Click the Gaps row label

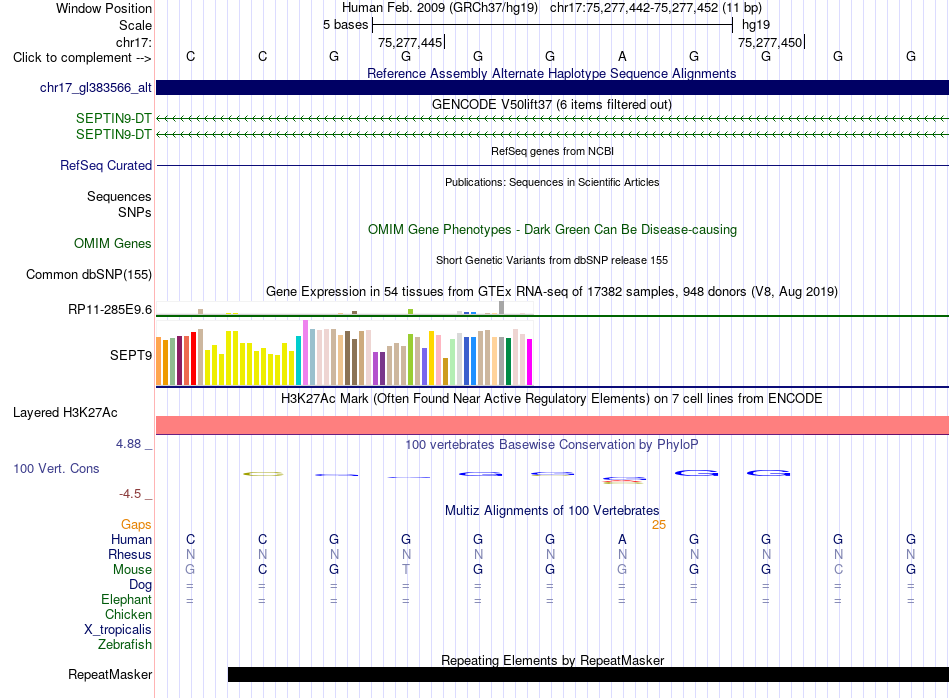coord(136,525)
